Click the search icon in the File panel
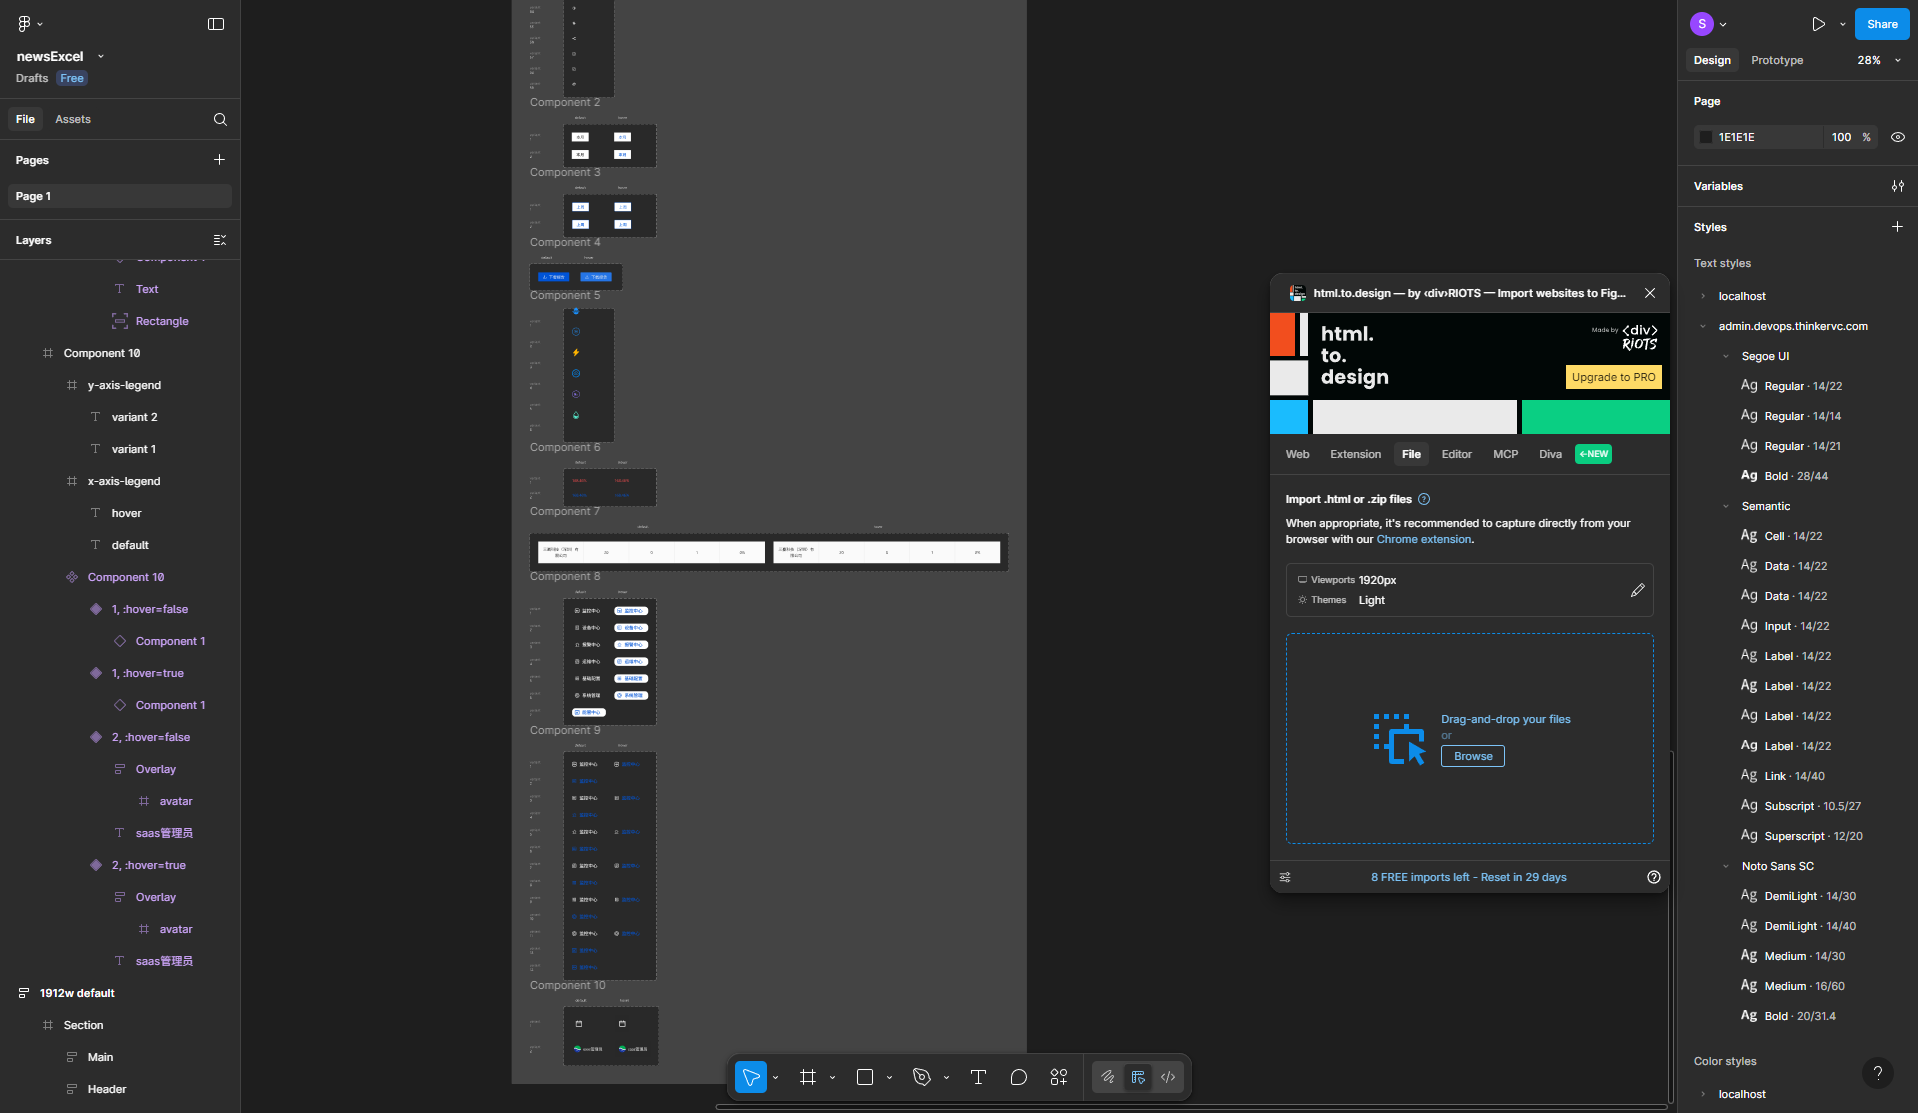Screen dimensions: 1918x1113 220,119
